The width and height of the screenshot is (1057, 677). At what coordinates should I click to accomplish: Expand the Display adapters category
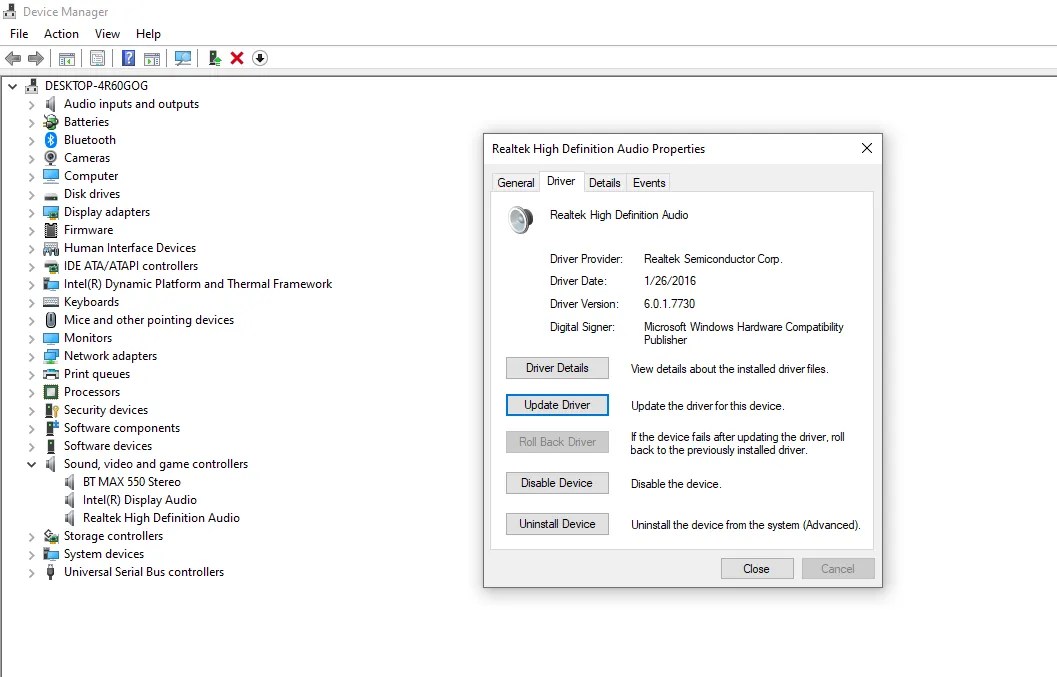tap(30, 212)
